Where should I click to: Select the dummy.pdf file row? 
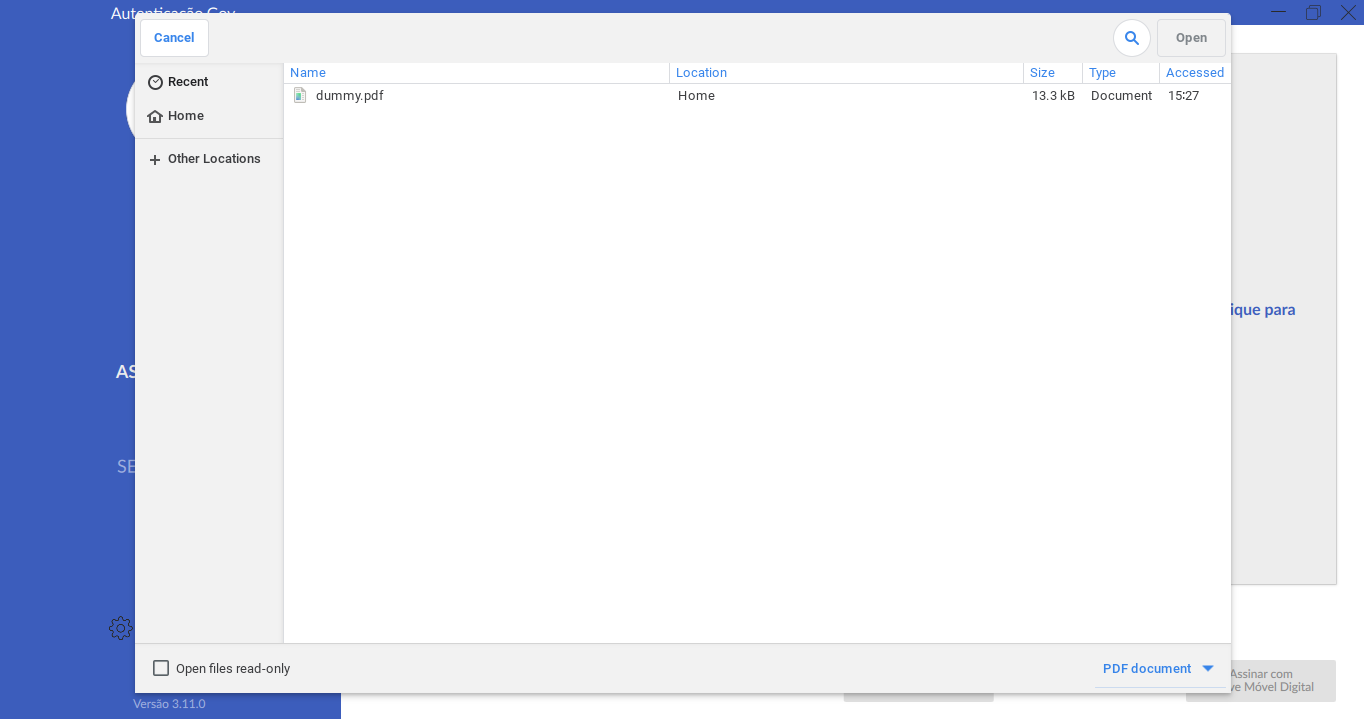(500, 96)
